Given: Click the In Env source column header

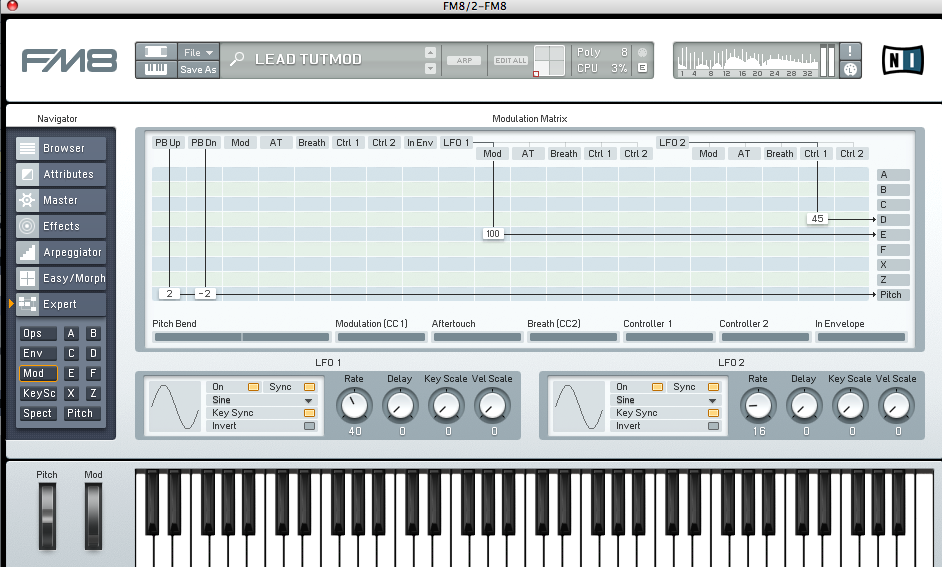Looking at the screenshot, I should (x=420, y=143).
